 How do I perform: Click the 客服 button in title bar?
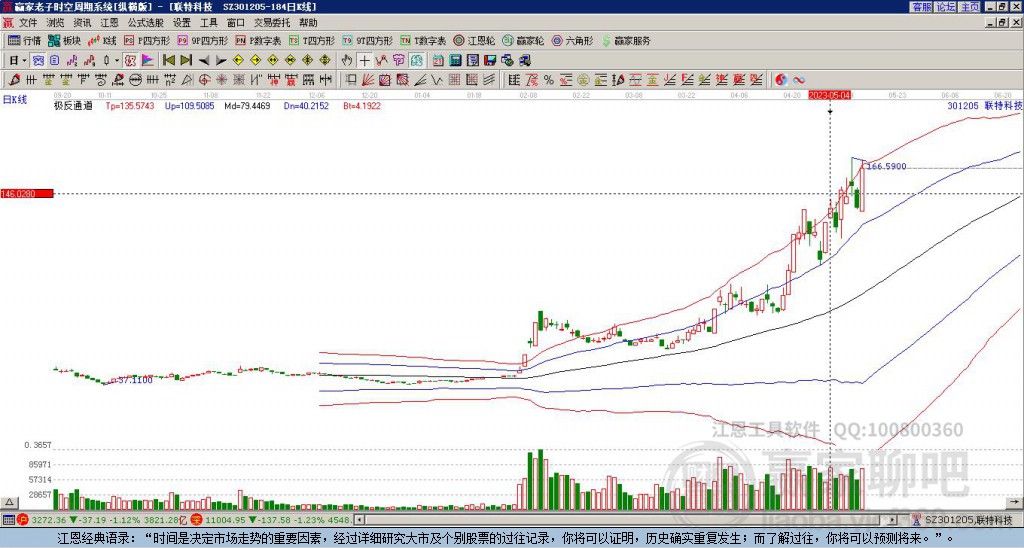921,7
